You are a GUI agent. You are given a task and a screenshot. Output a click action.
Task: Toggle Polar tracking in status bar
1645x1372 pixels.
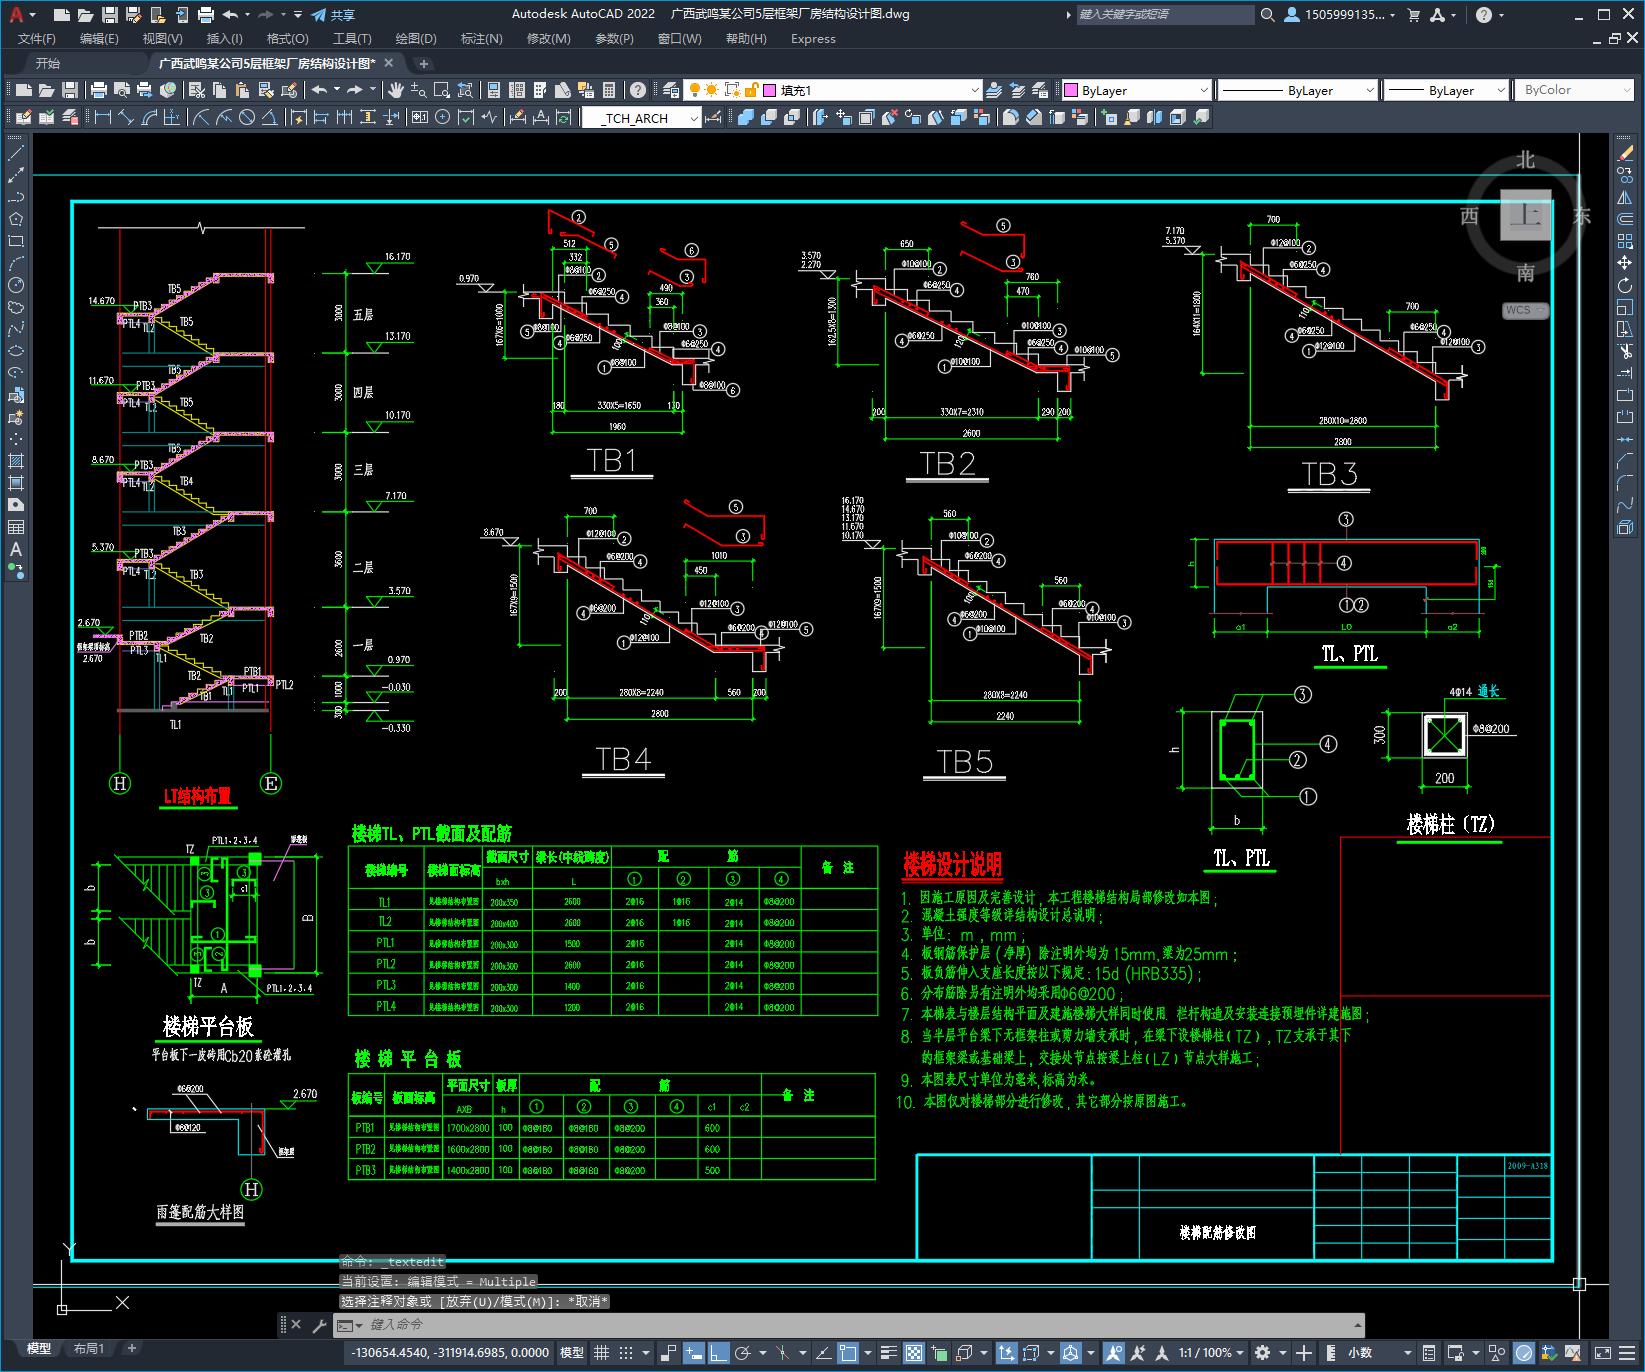pyautogui.click(x=743, y=1353)
